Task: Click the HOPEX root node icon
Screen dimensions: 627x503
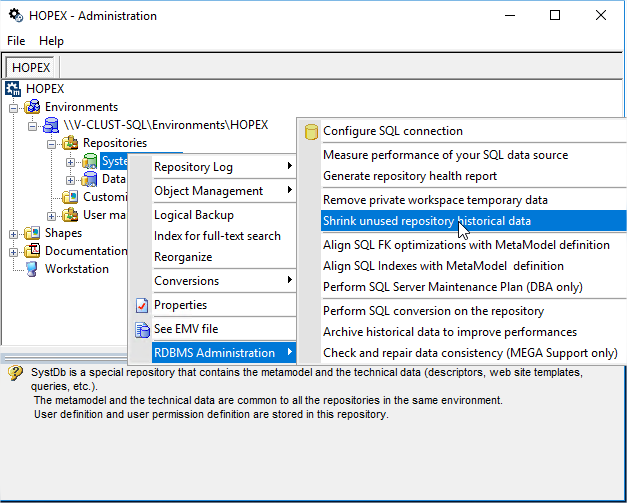Action: pos(13,89)
